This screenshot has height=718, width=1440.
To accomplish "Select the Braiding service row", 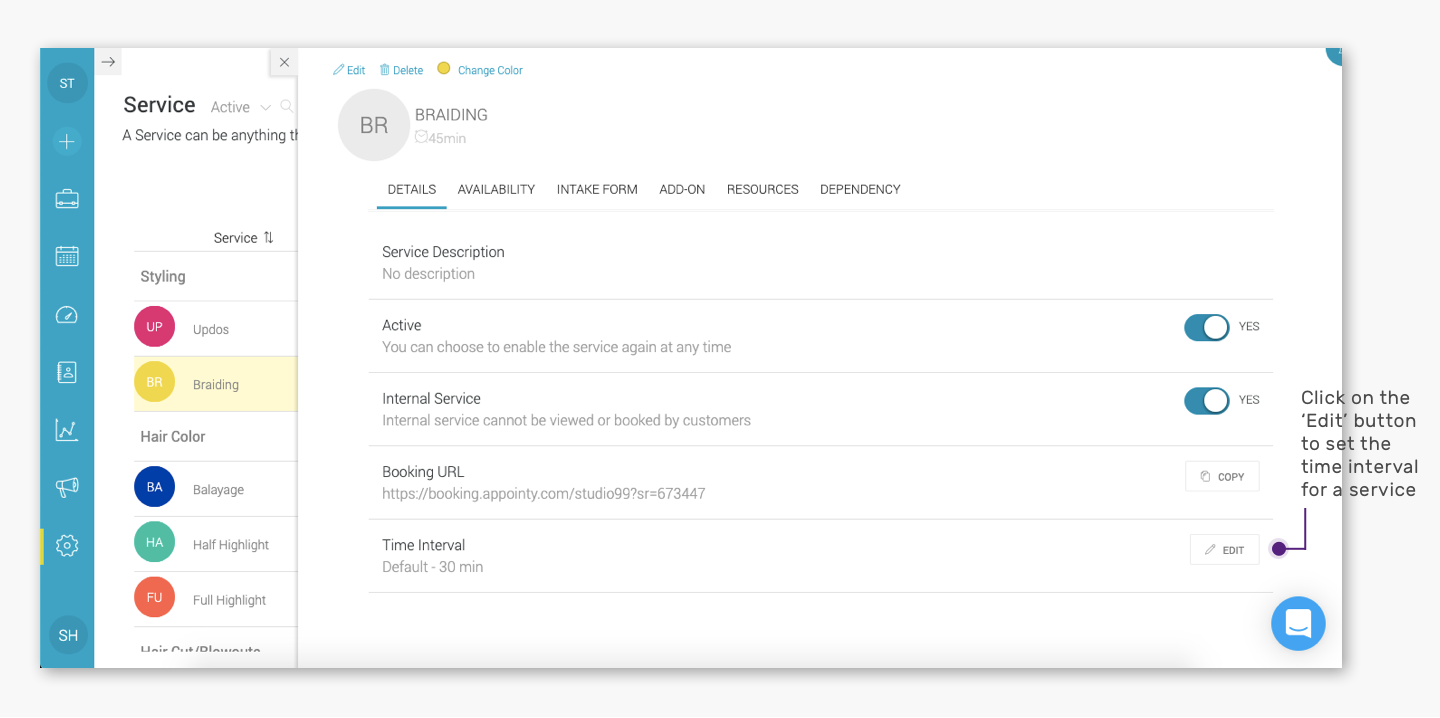I will pyautogui.click(x=215, y=384).
